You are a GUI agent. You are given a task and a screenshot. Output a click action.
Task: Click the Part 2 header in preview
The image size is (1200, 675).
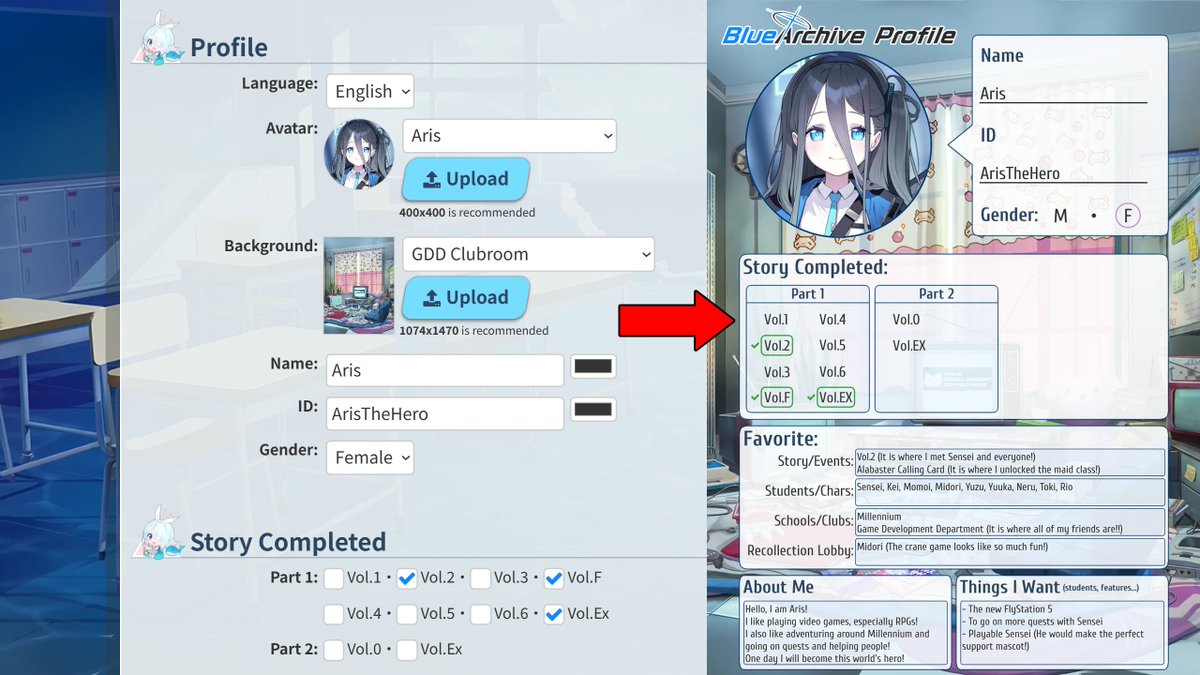click(937, 294)
